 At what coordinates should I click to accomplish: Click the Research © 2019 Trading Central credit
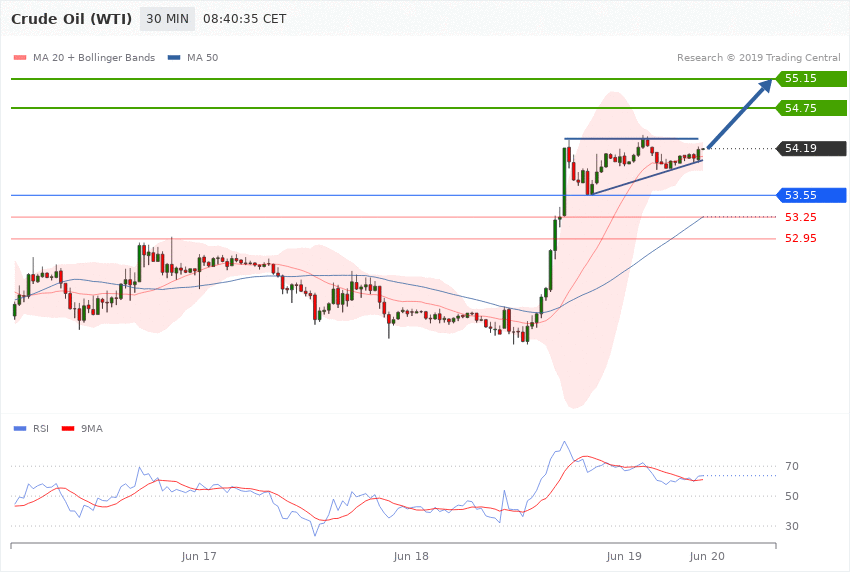pos(758,58)
